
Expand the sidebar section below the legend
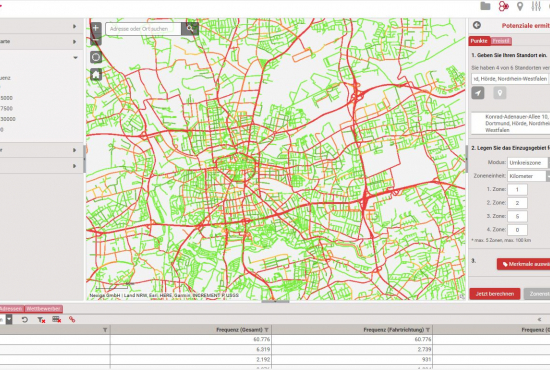click(74, 150)
